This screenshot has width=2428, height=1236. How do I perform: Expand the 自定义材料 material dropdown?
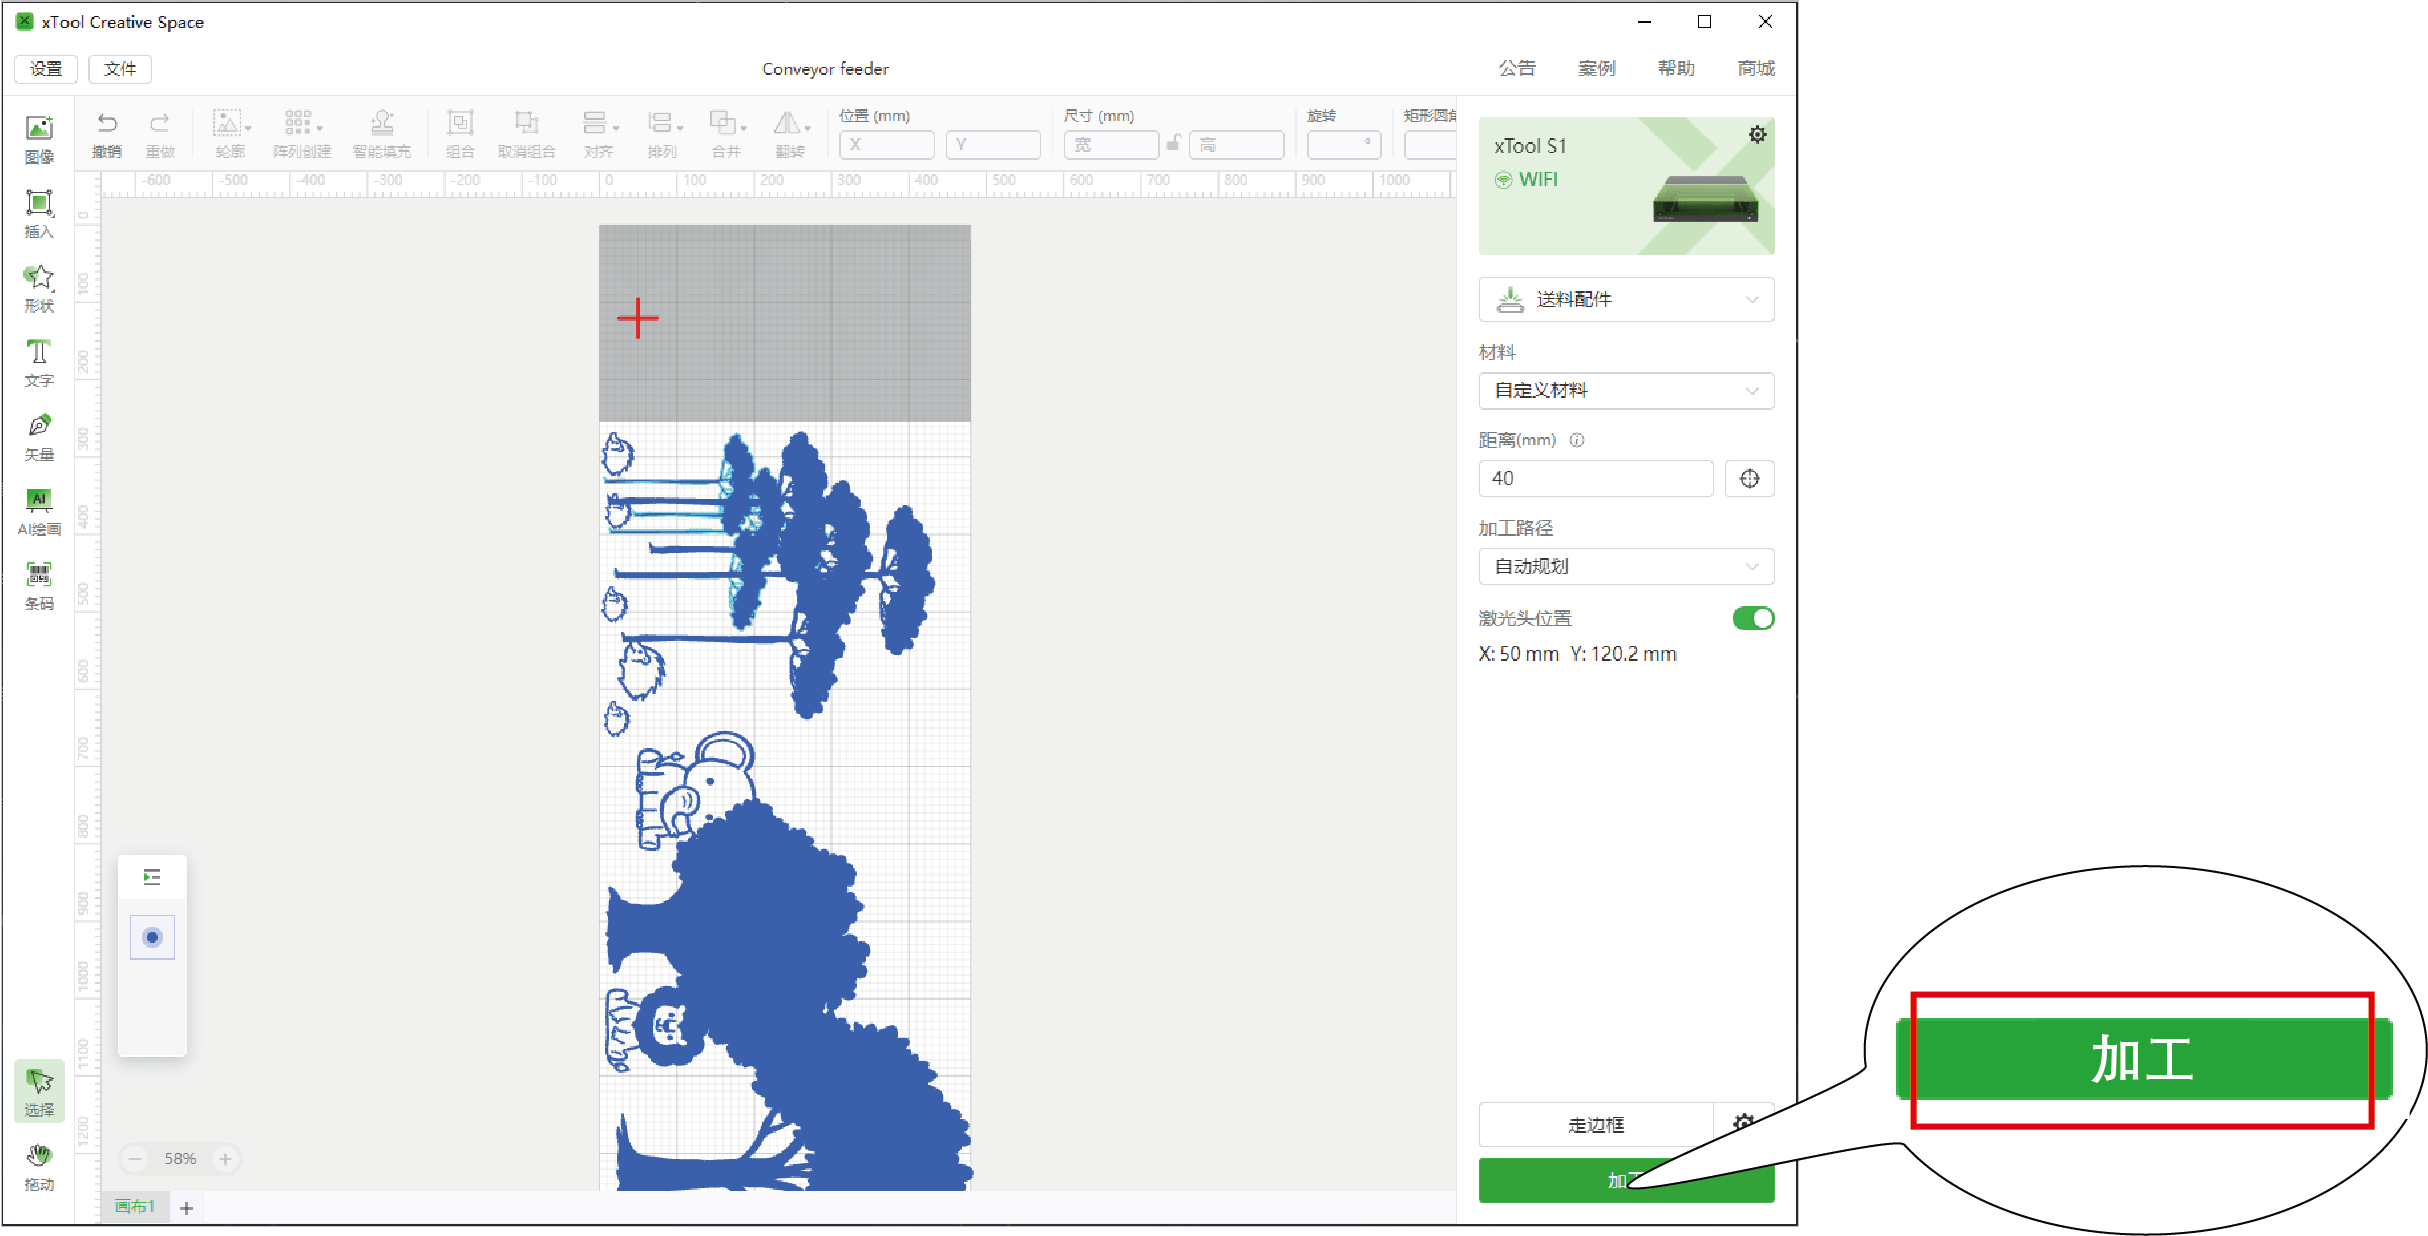tap(1626, 390)
